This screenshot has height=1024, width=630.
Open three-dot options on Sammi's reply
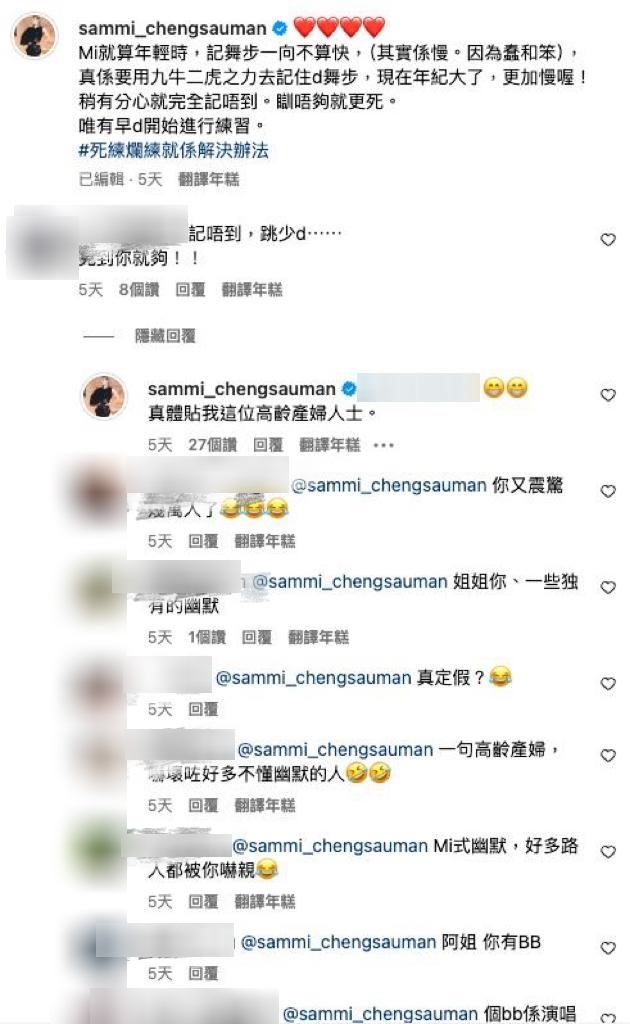pyautogui.click(x=383, y=445)
